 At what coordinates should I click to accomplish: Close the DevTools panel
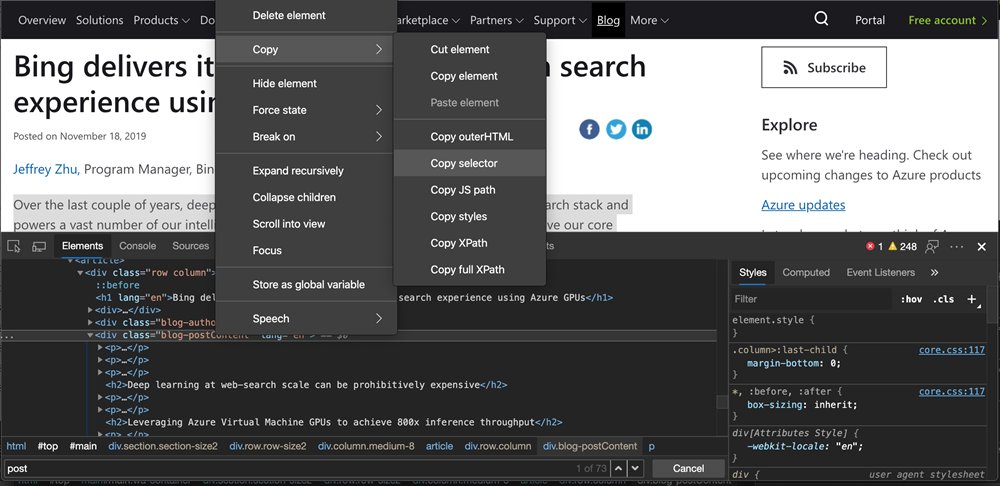(982, 246)
